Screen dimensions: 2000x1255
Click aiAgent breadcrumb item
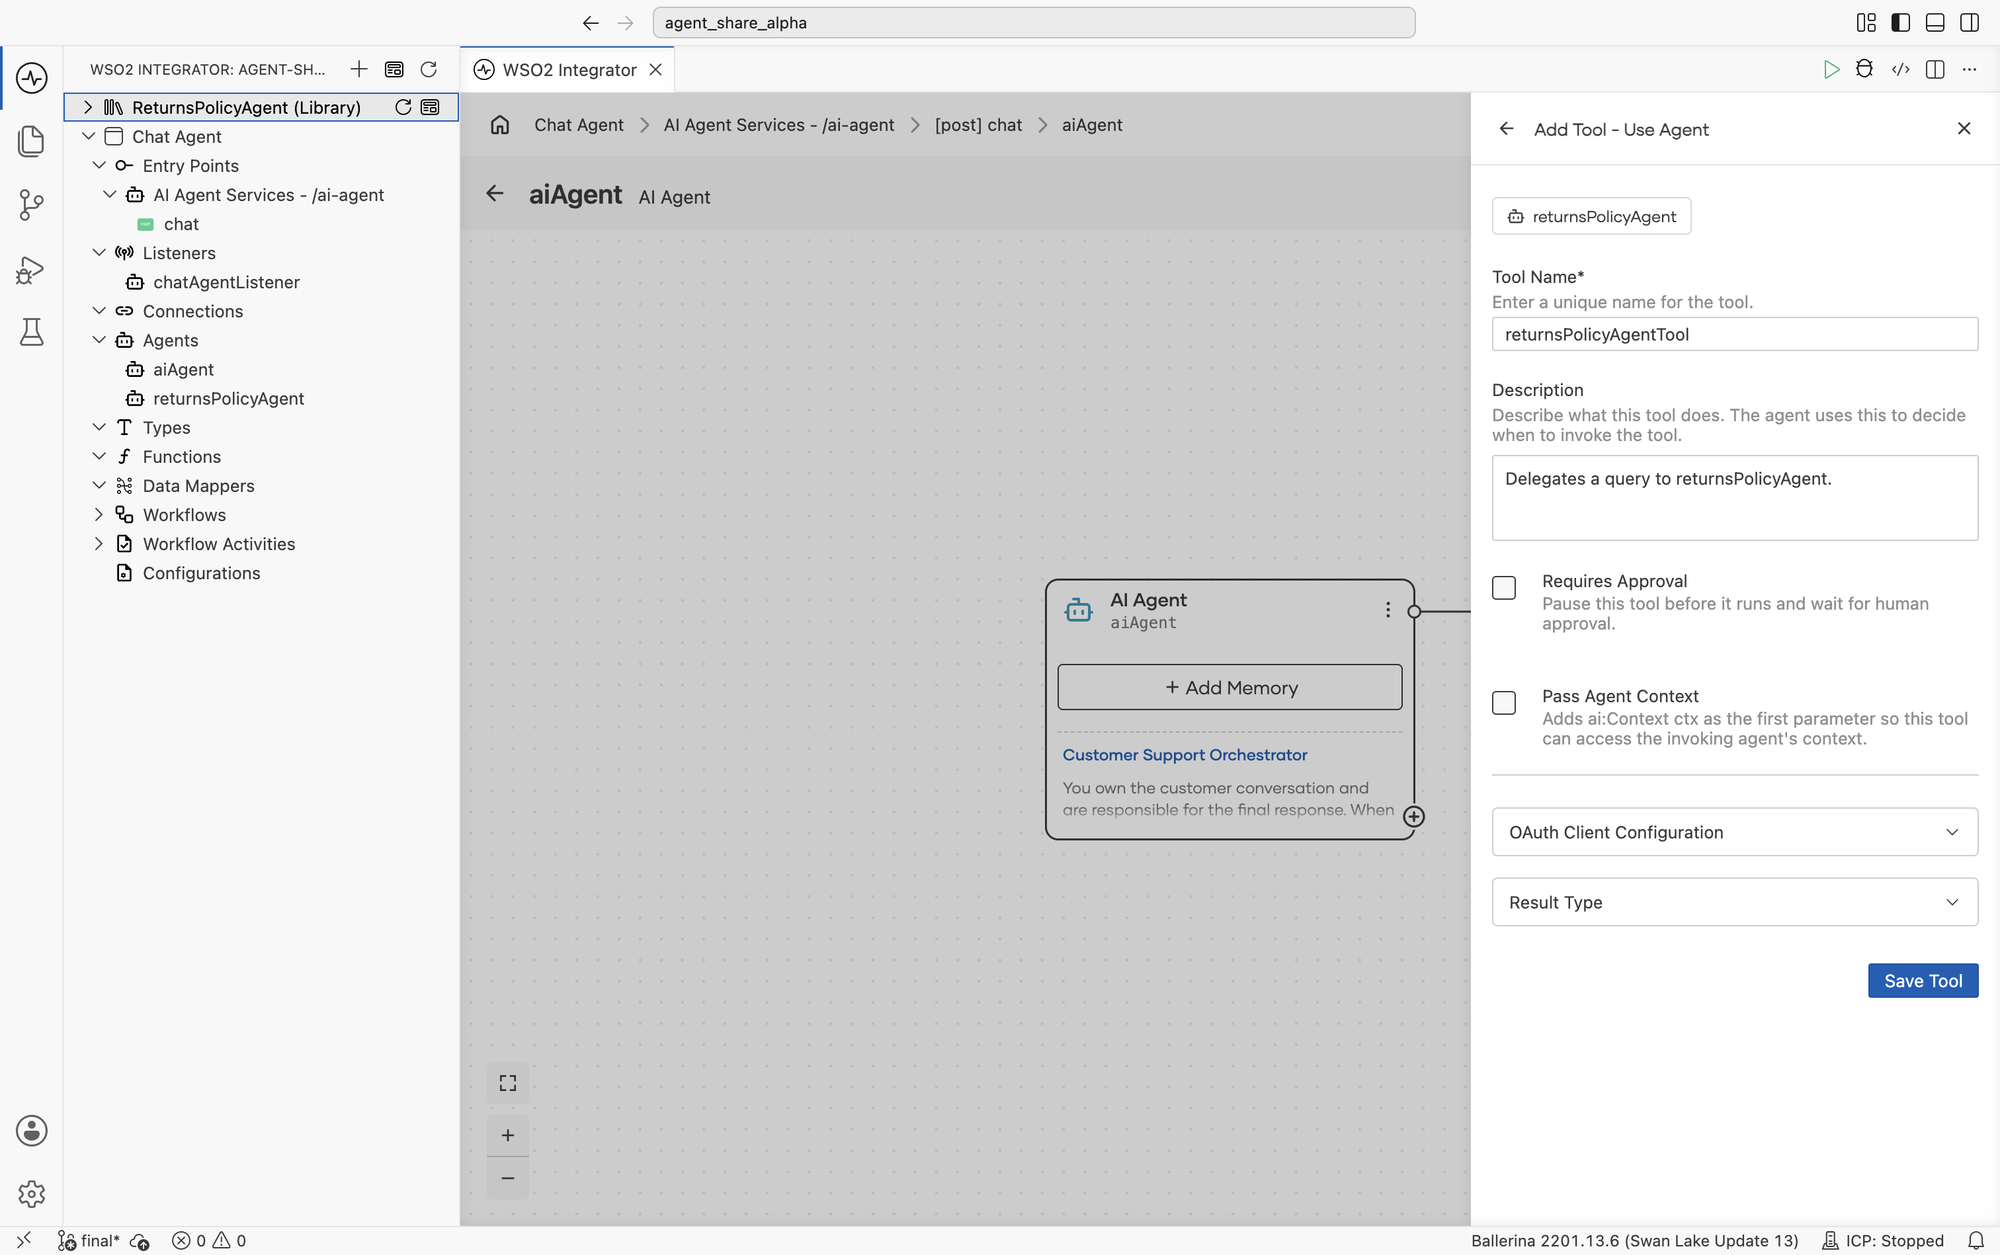pyautogui.click(x=1092, y=125)
